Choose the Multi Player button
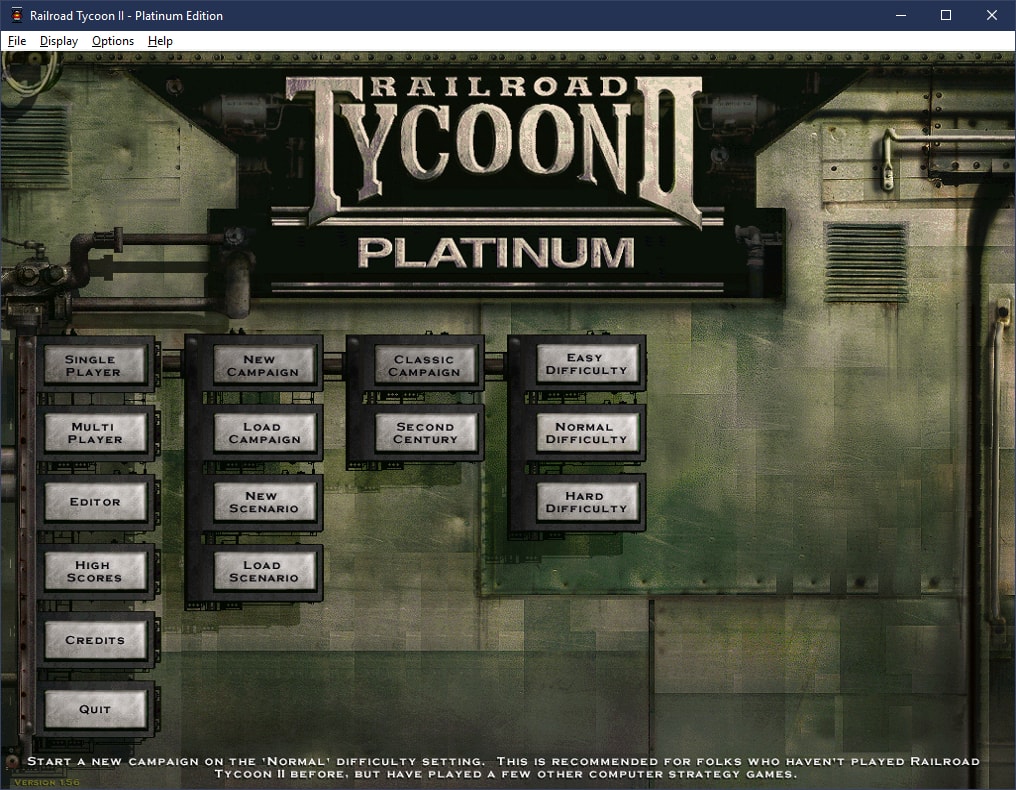 pos(95,433)
